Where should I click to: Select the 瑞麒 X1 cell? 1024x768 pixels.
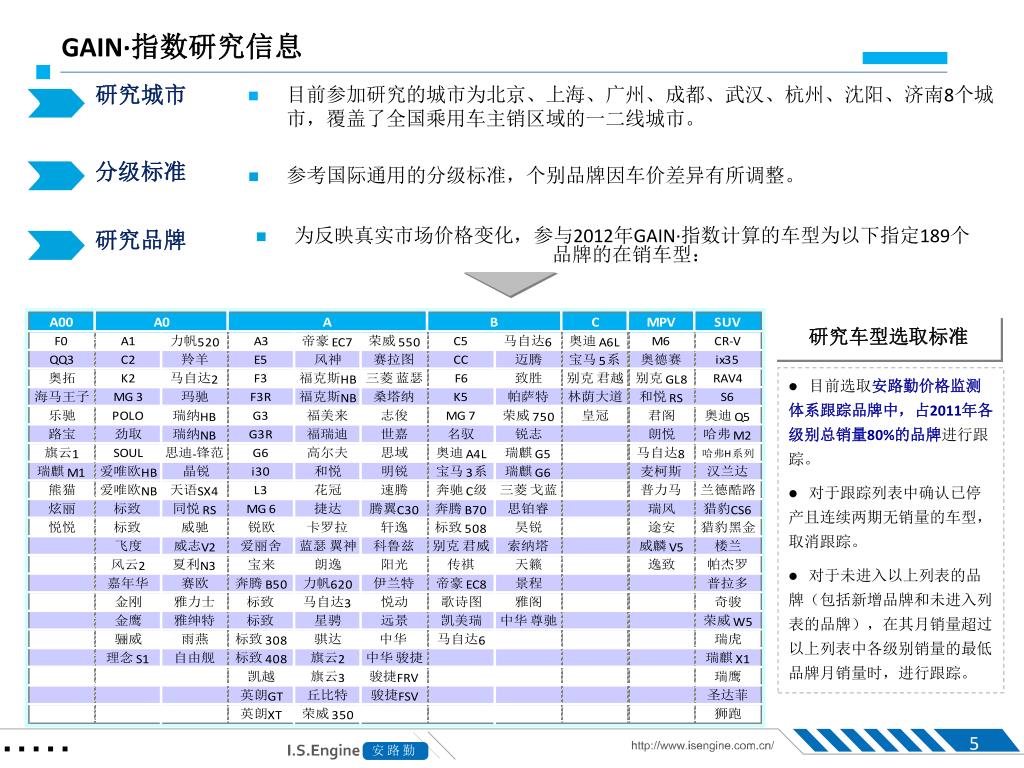click(x=728, y=658)
